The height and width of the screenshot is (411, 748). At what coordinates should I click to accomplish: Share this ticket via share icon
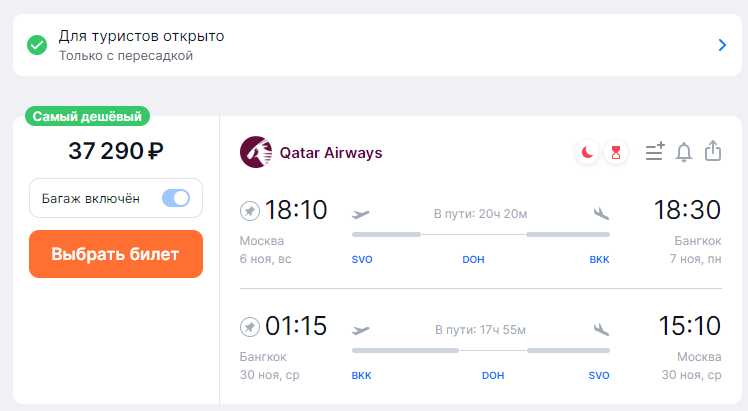pos(713,151)
